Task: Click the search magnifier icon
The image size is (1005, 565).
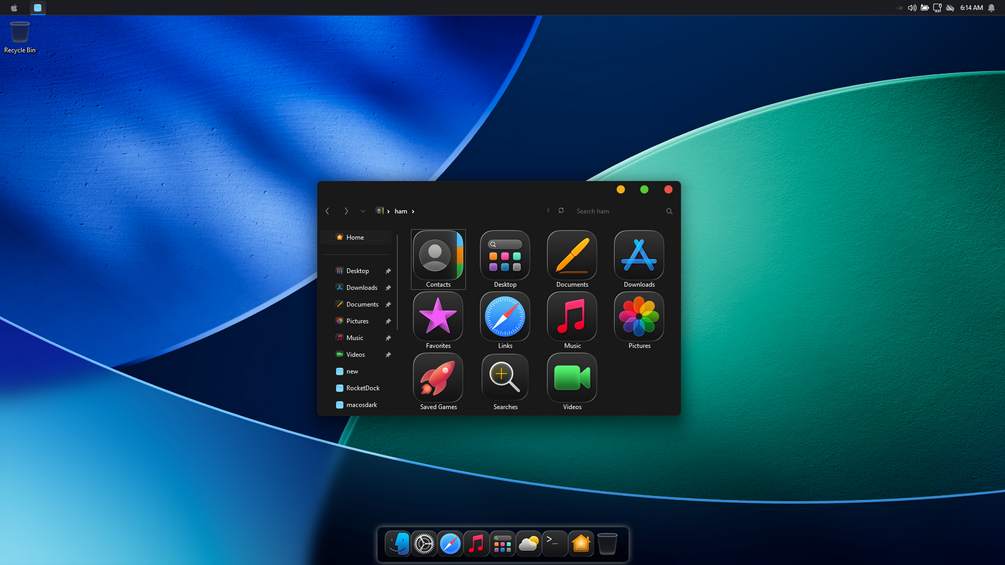Action: [x=669, y=211]
